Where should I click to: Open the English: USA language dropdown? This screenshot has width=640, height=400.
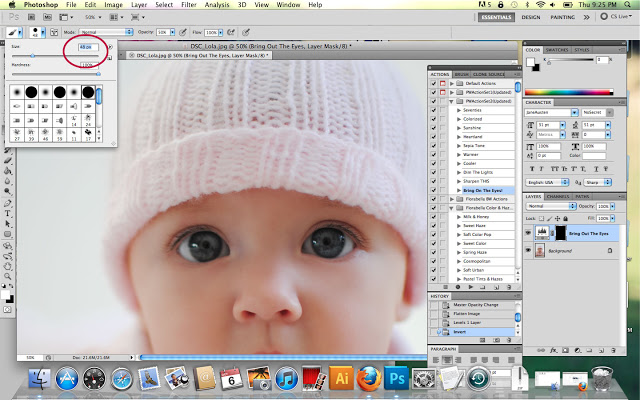click(547, 182)
